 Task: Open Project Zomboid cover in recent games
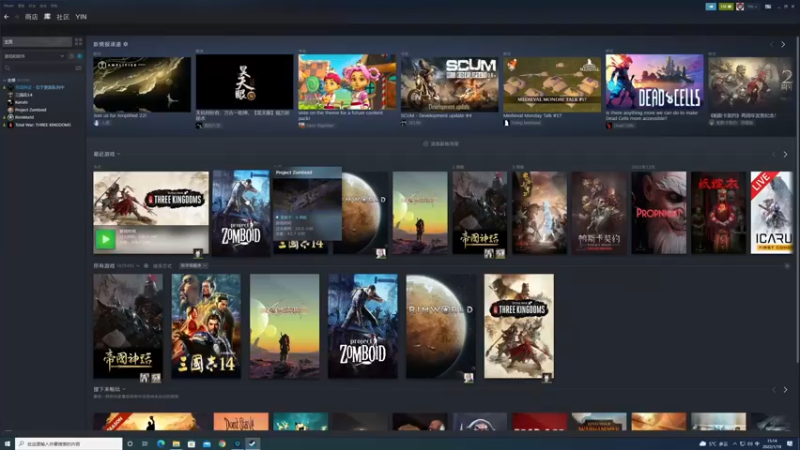(x=241, y=213)
